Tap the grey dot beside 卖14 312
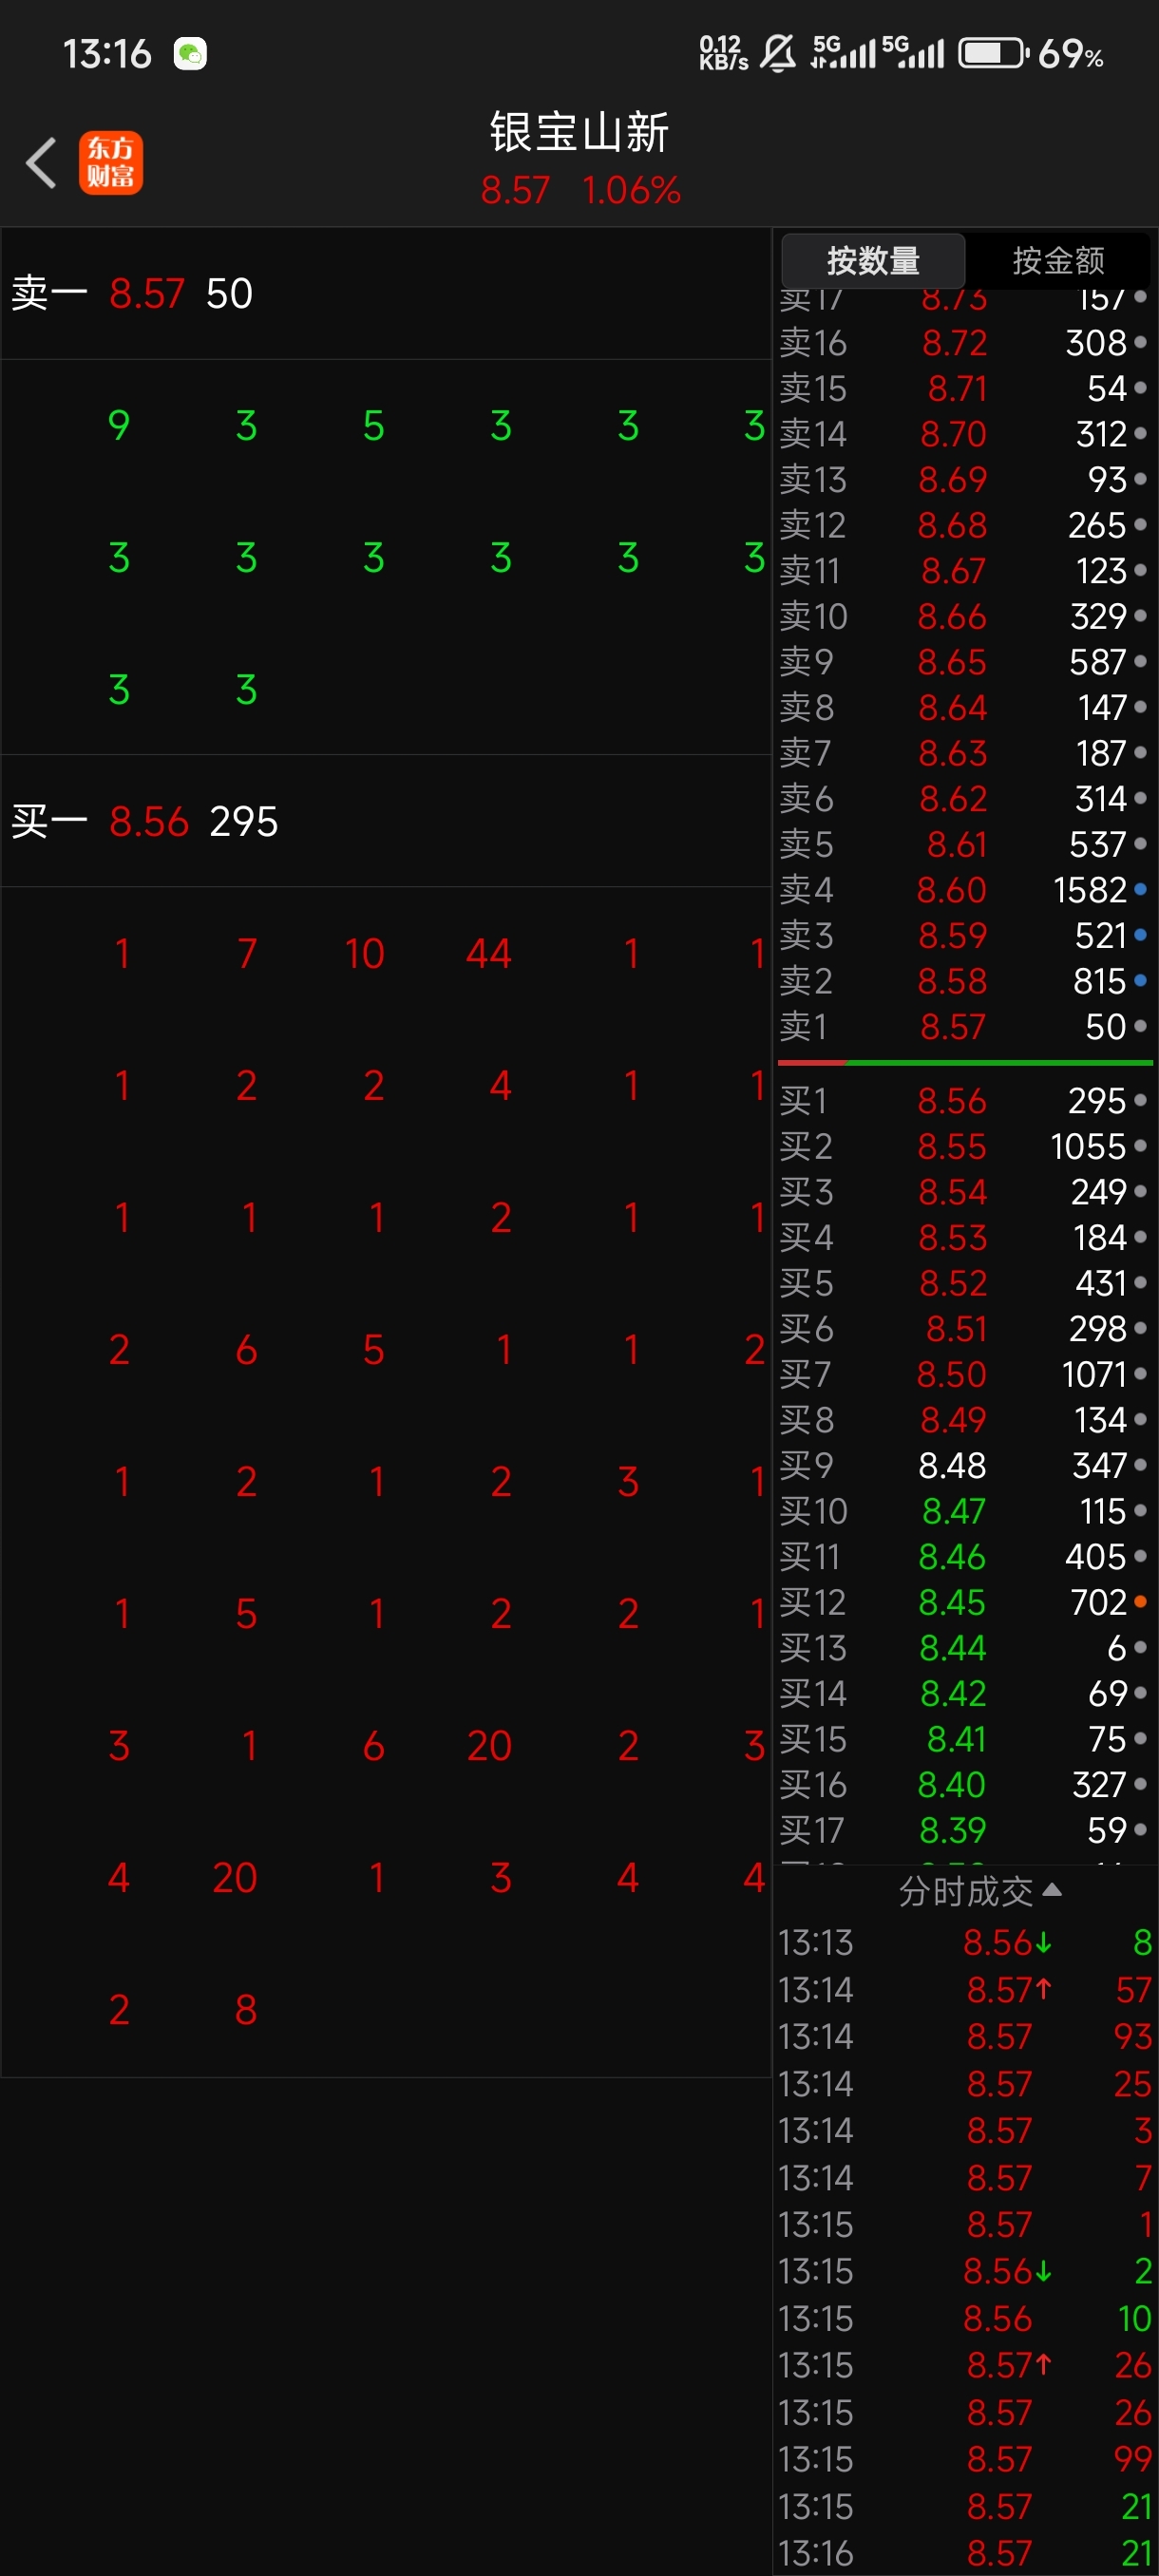The image size is (1159, 2576). (x=1140, y=433)
